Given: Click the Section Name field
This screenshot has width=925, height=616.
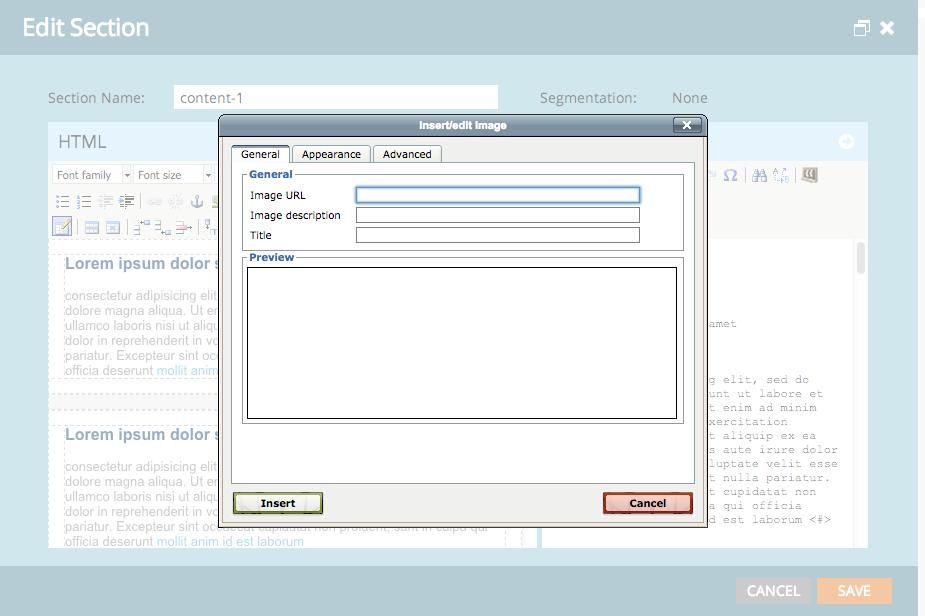Looking at the screenshot, I should 335,98.
